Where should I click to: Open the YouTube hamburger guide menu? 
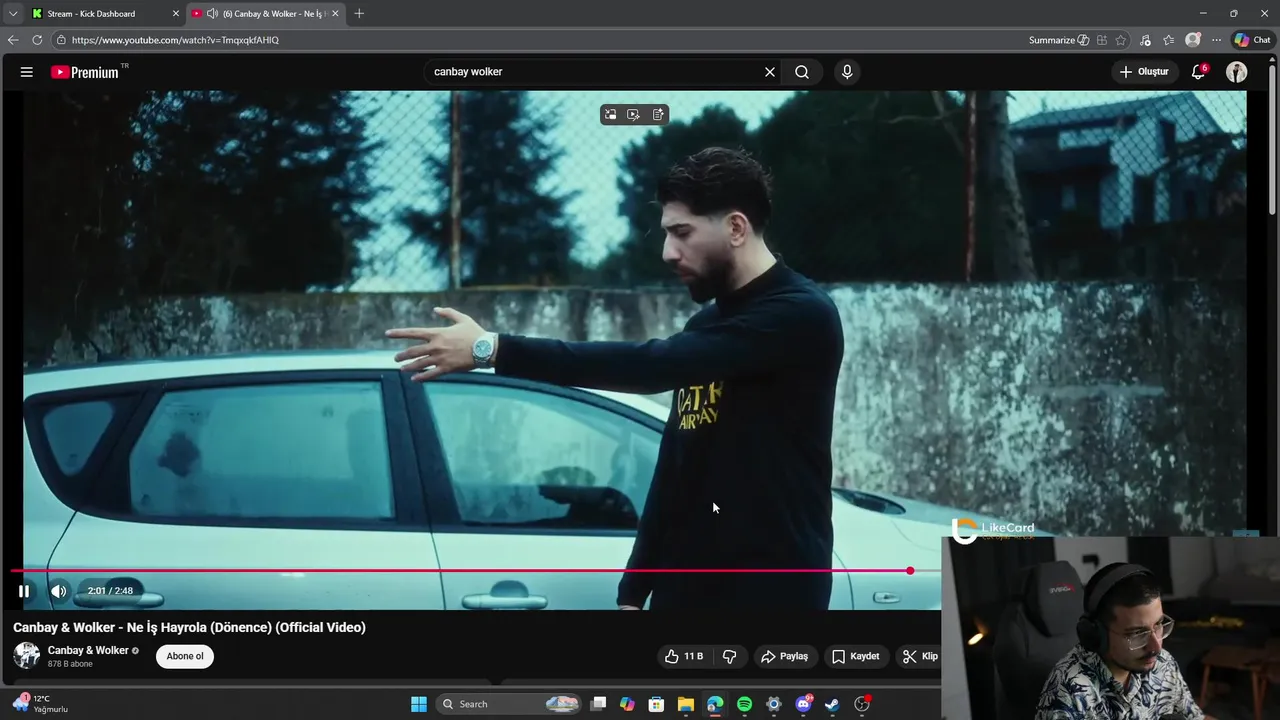[27, 72]
